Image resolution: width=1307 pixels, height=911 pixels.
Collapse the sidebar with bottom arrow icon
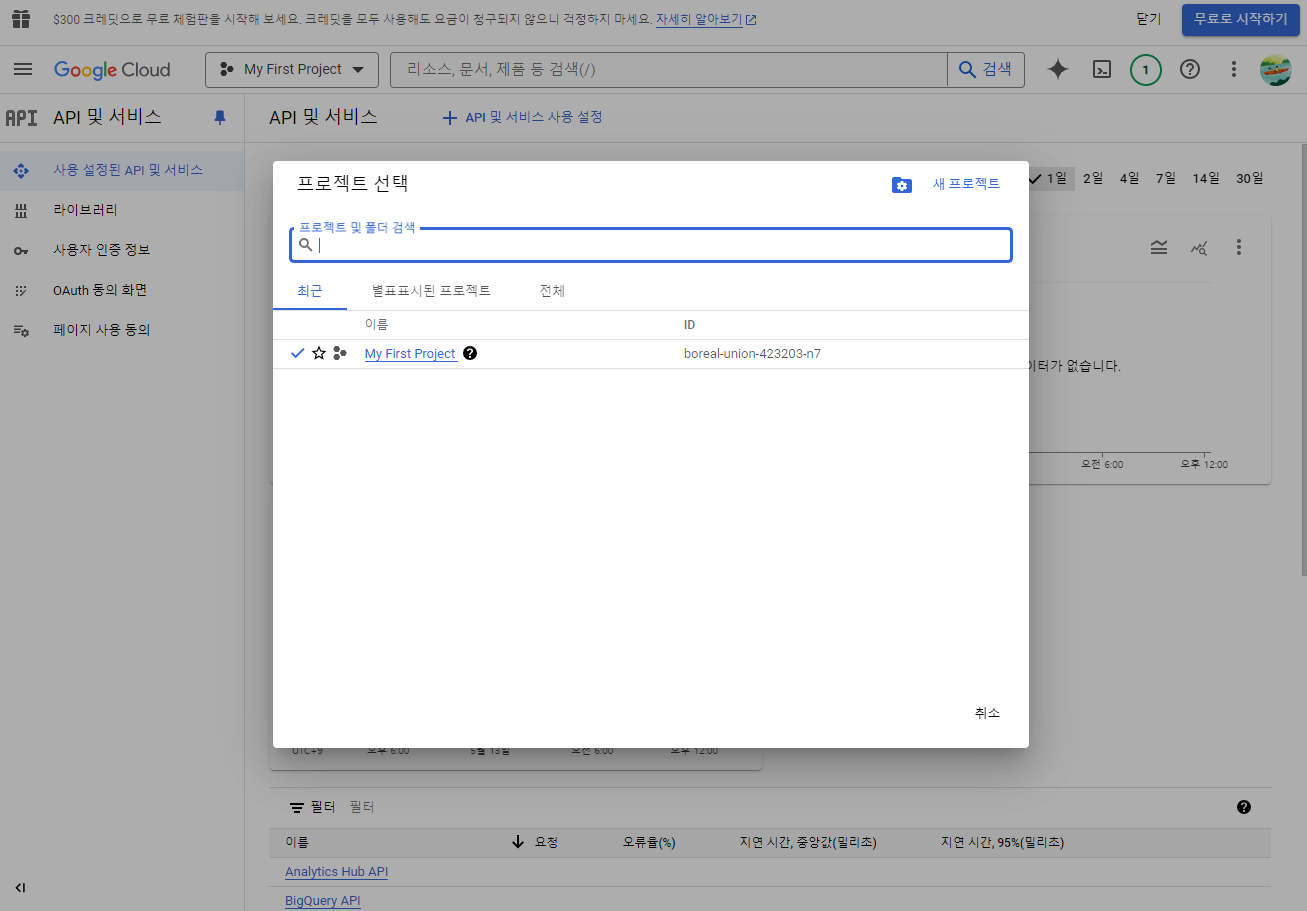click(x=20, y=887)
